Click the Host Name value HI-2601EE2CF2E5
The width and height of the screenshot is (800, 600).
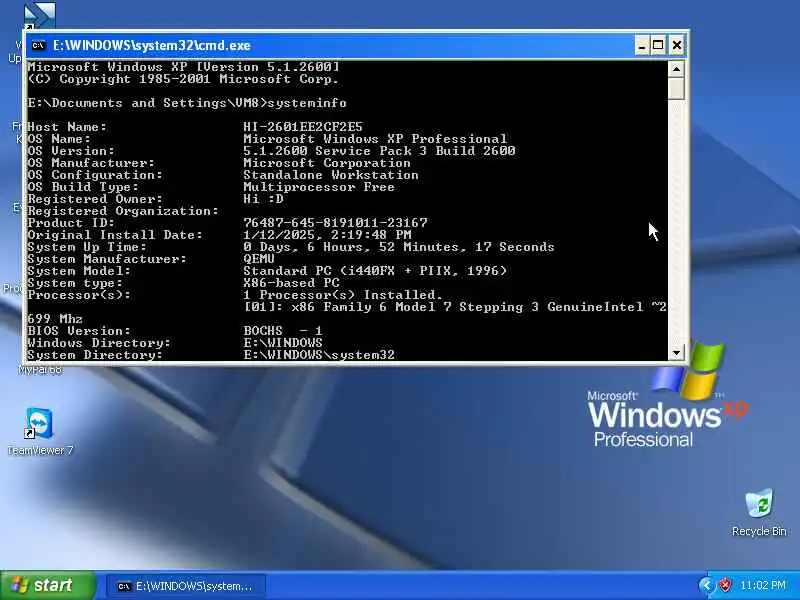point(303,127)
